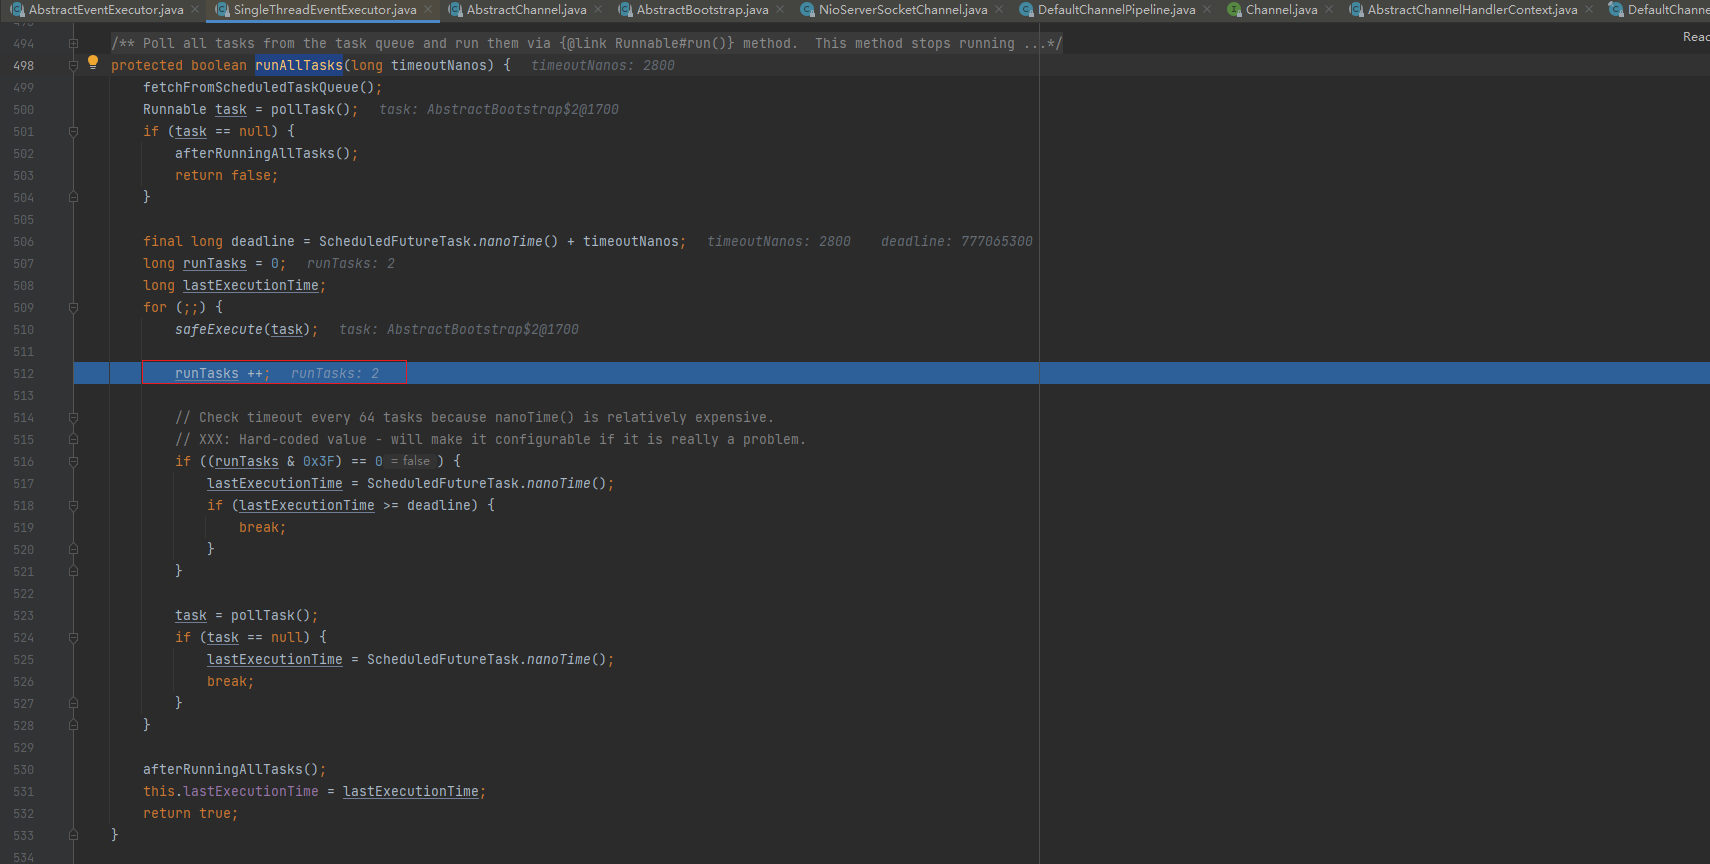The image size is (1710, 864).
Task: Collapse the if block at line 516
Action: [x=73, y=462]
